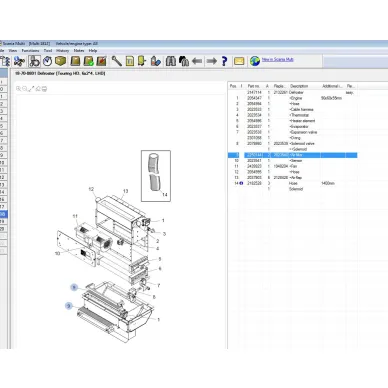Click the globe icon in the toolbar
Image resolution: width=388 pixels, height=388 pixels.
(x=255, y=61)
